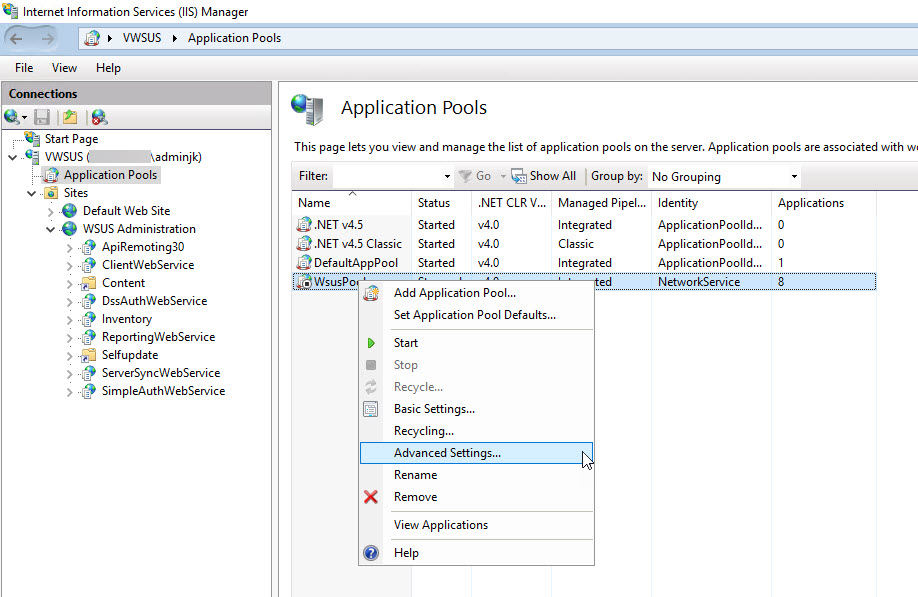Image resolution: width=918 pixels, height=597 pixels.
Task: Choose Set Application Pool Defaults...
Action: point(476,315)
